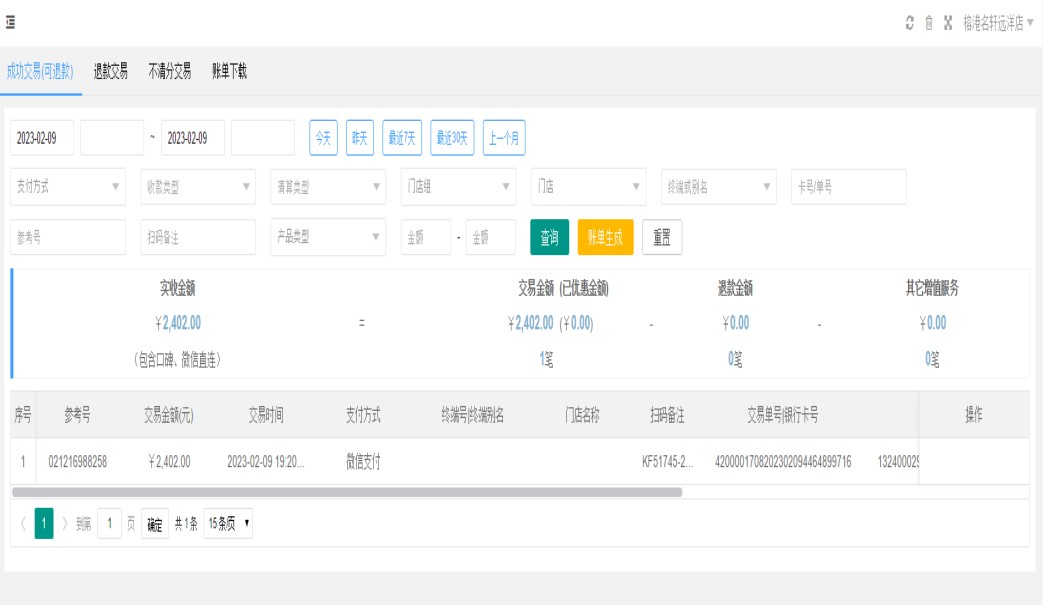This screenshot has width=1043, height=605.
Task: Click the sidebar collapse menu icon
Action: [x=10, y=22]
